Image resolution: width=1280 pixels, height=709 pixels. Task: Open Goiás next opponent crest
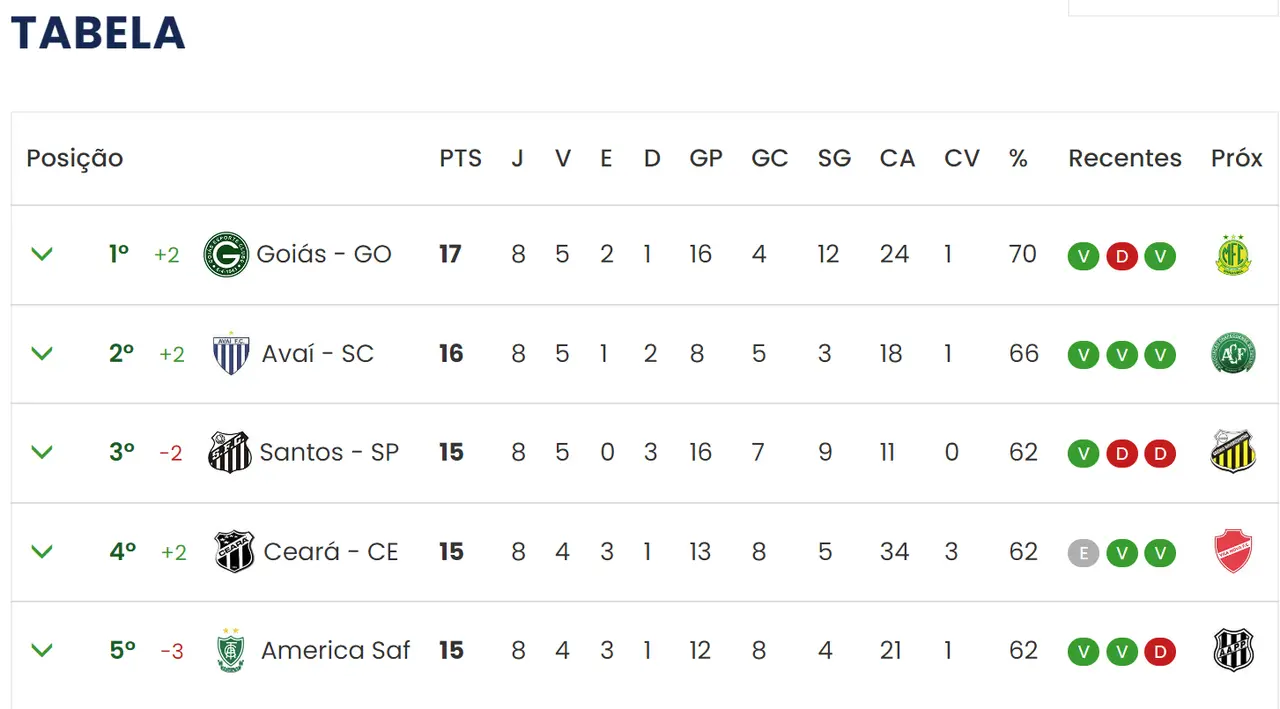point(1234,255)
